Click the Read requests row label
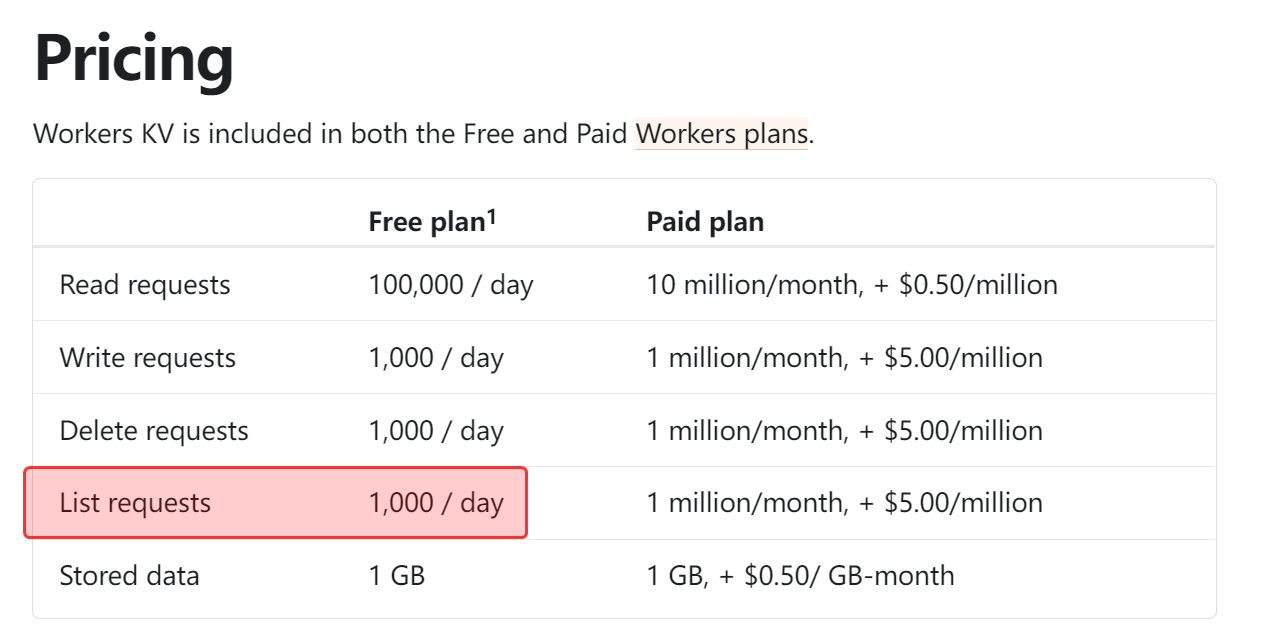1264x638 pixels. tap(145, 285)
